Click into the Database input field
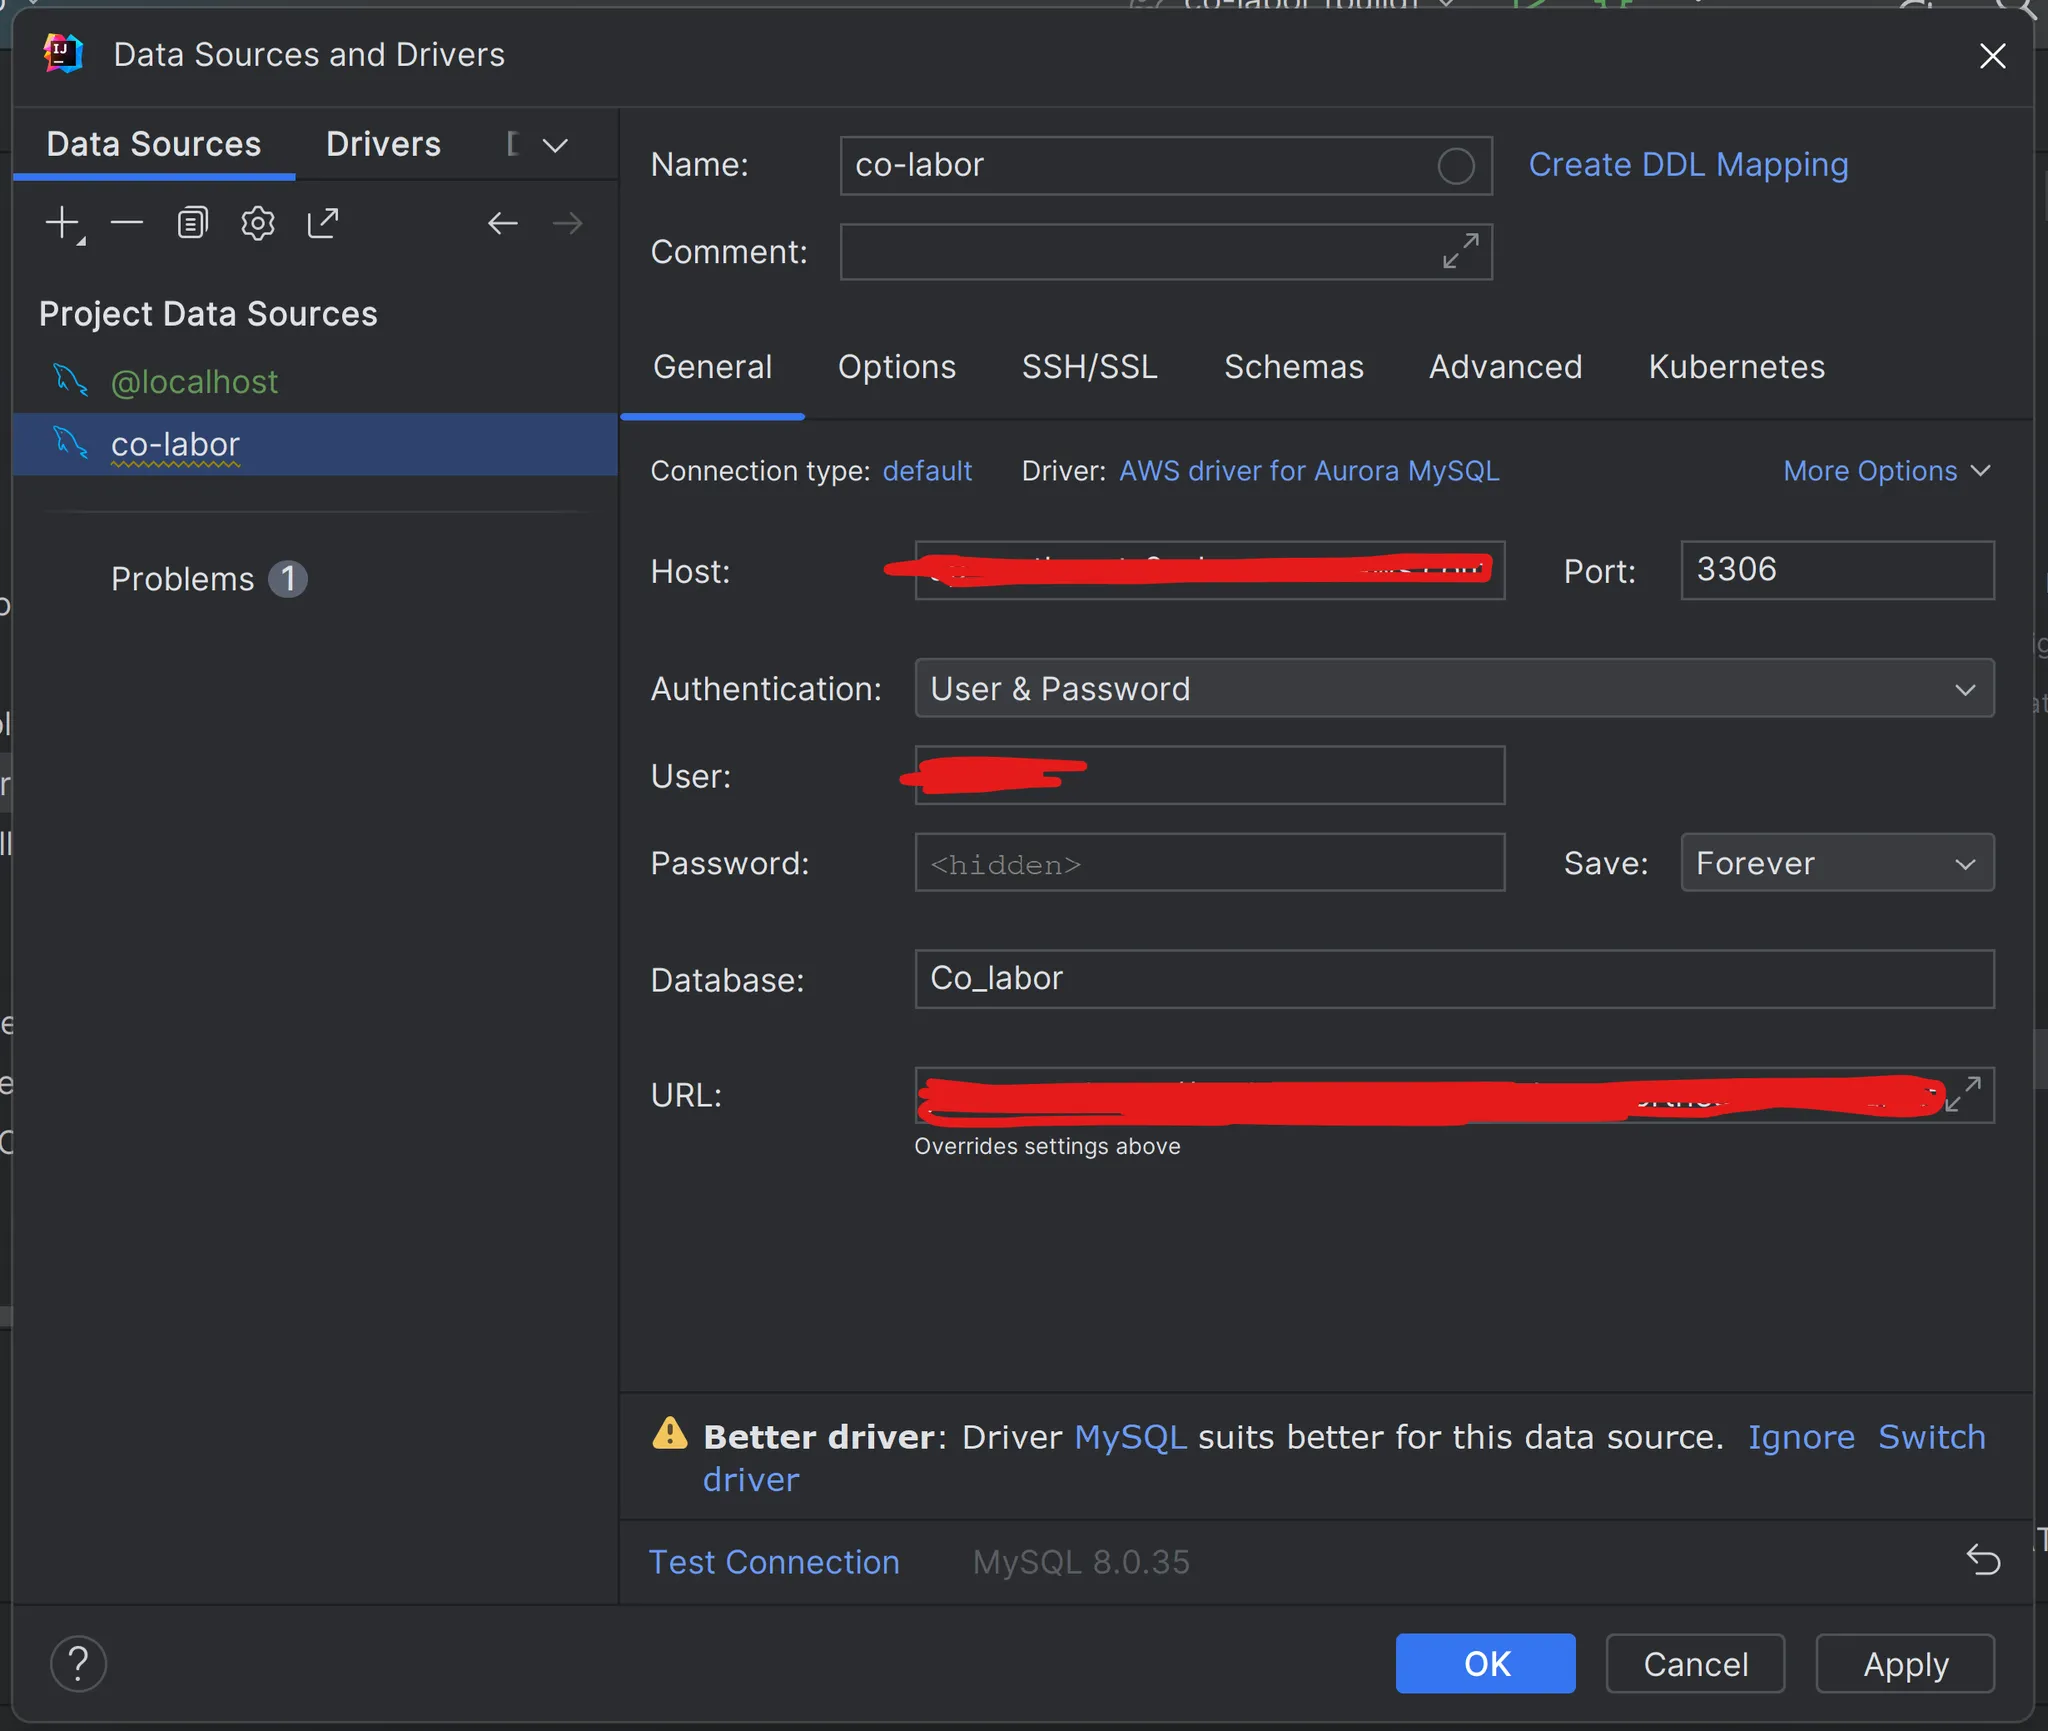The height and width of the screenshot is (1731, 2048). tap(1453, 979)
